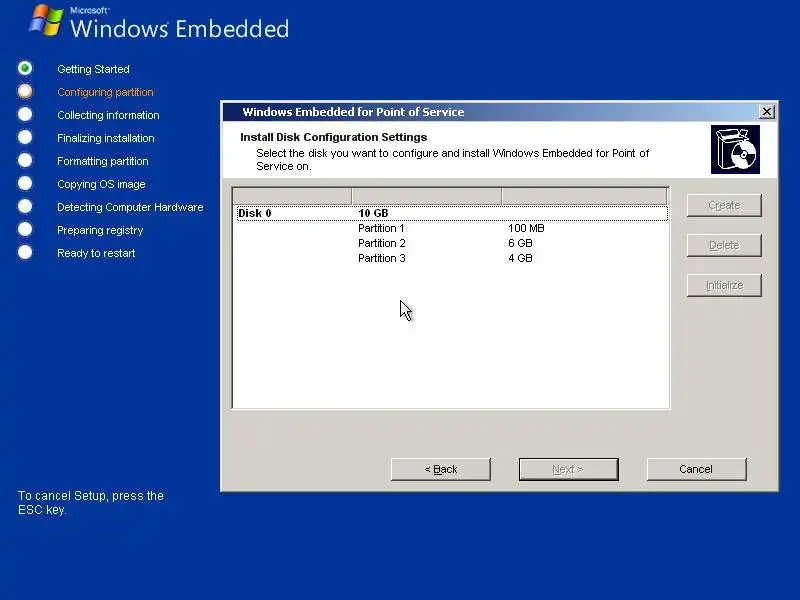Click the Collecting information step bullet
Image resolution: width=800 pixels, height=600 pixels.
coord(24,114)
